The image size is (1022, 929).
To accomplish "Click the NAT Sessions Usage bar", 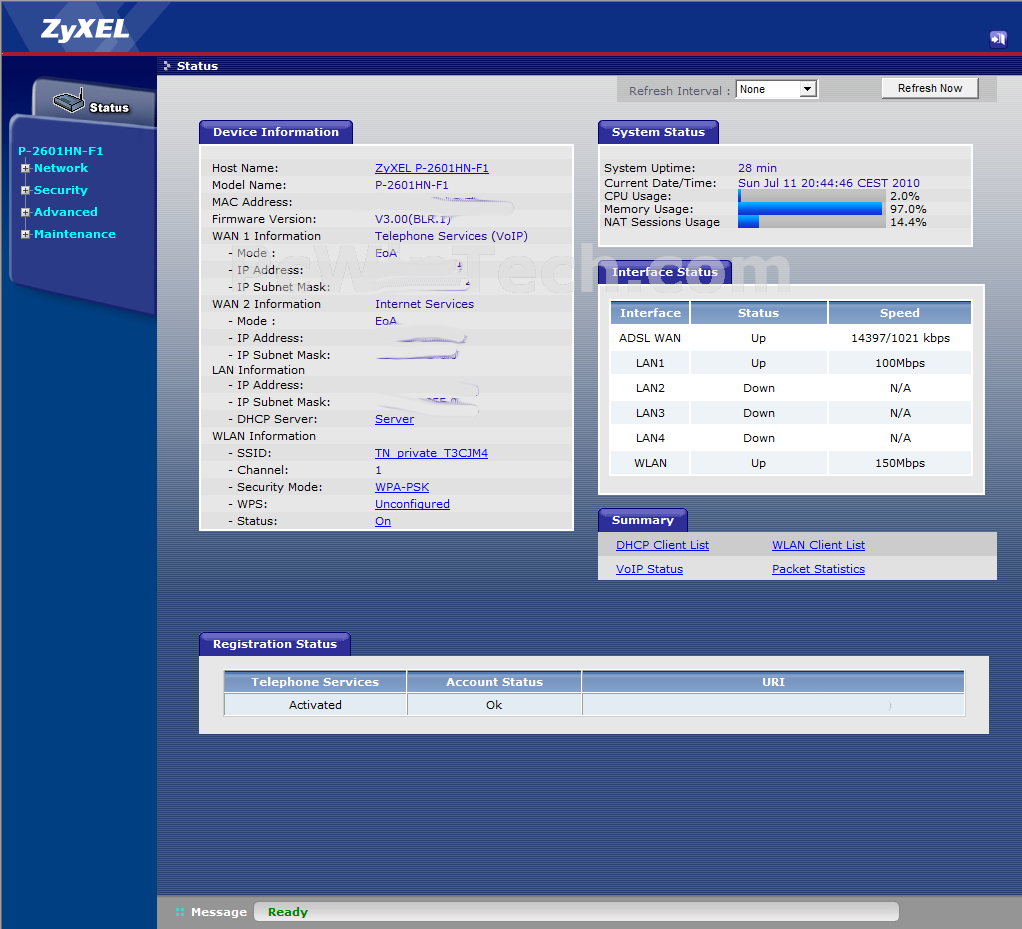I will 811,222.
